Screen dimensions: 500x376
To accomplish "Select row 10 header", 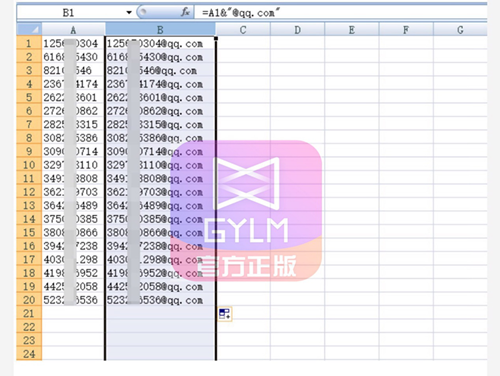I will click(x=29, y=165).
